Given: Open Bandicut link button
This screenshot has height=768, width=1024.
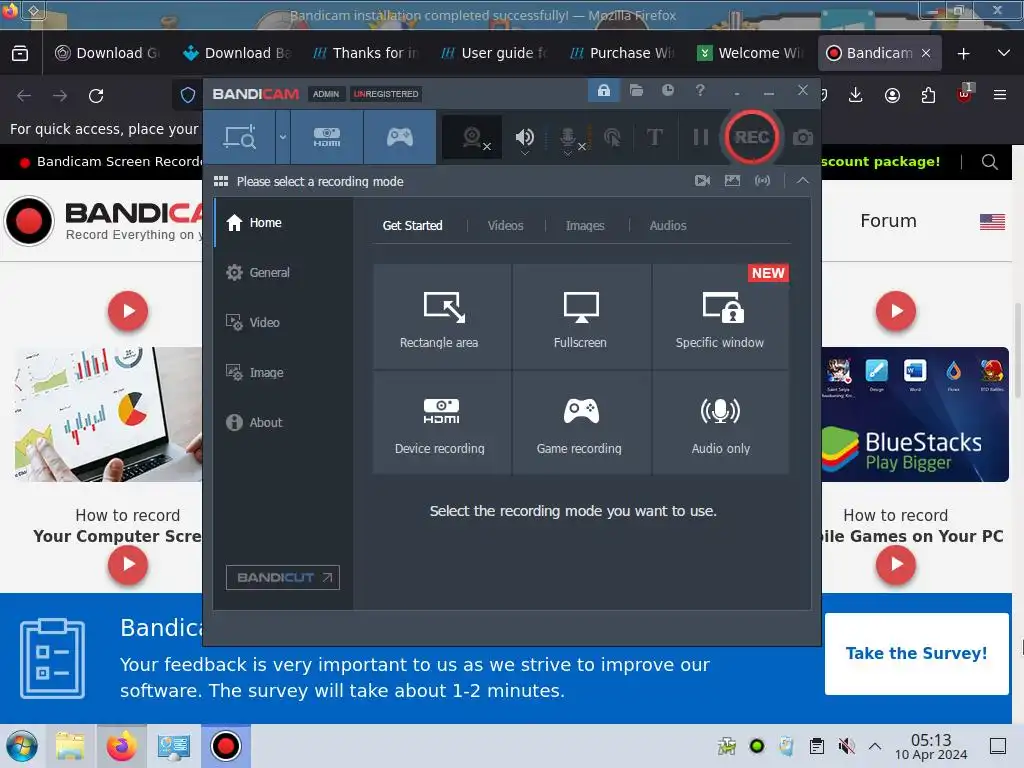Looking at the screenshot, I should 283,577.
